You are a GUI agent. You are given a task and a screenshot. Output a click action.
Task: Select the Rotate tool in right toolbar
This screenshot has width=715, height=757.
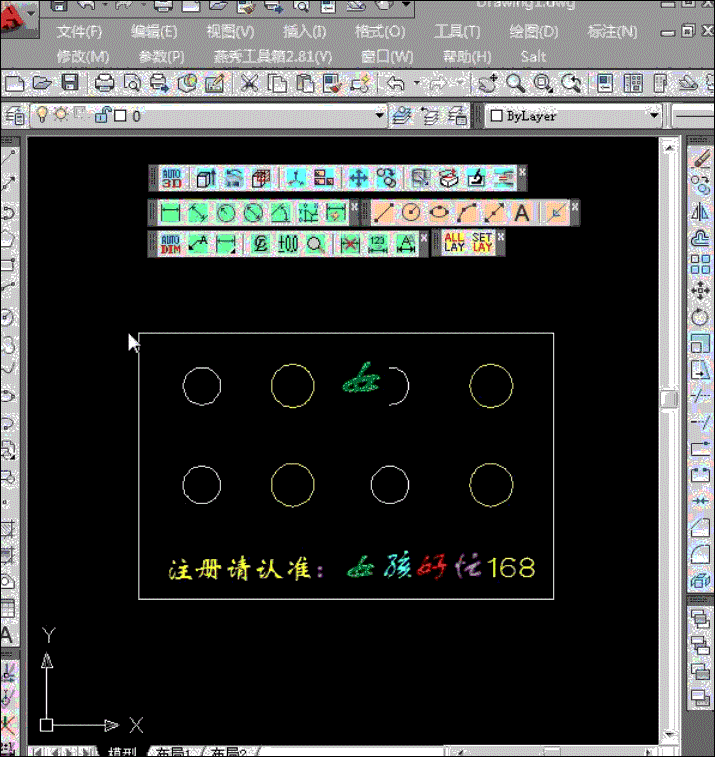coord(700,318)
